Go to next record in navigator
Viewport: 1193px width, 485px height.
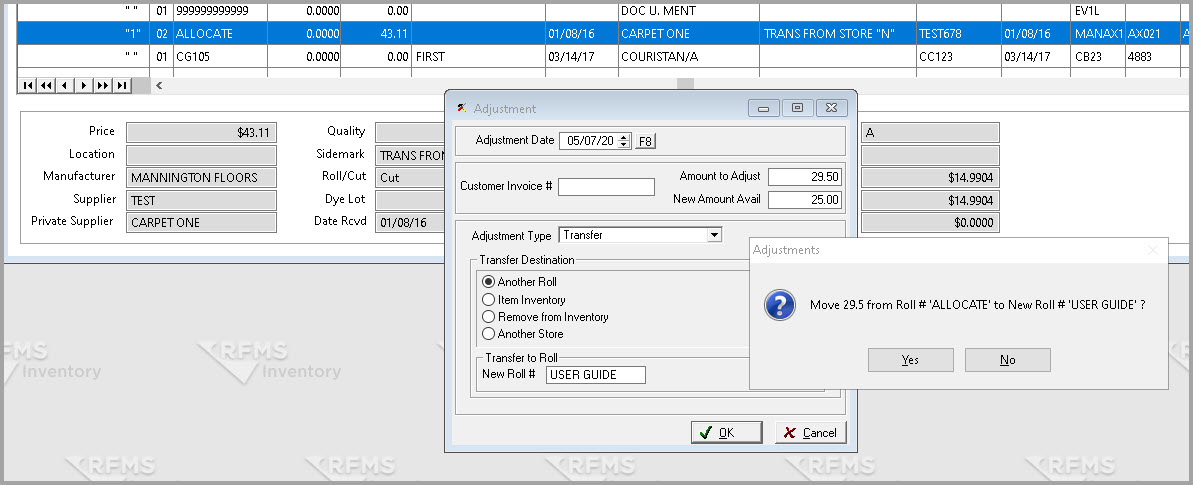pyautogui.click(x=84, y=85)
